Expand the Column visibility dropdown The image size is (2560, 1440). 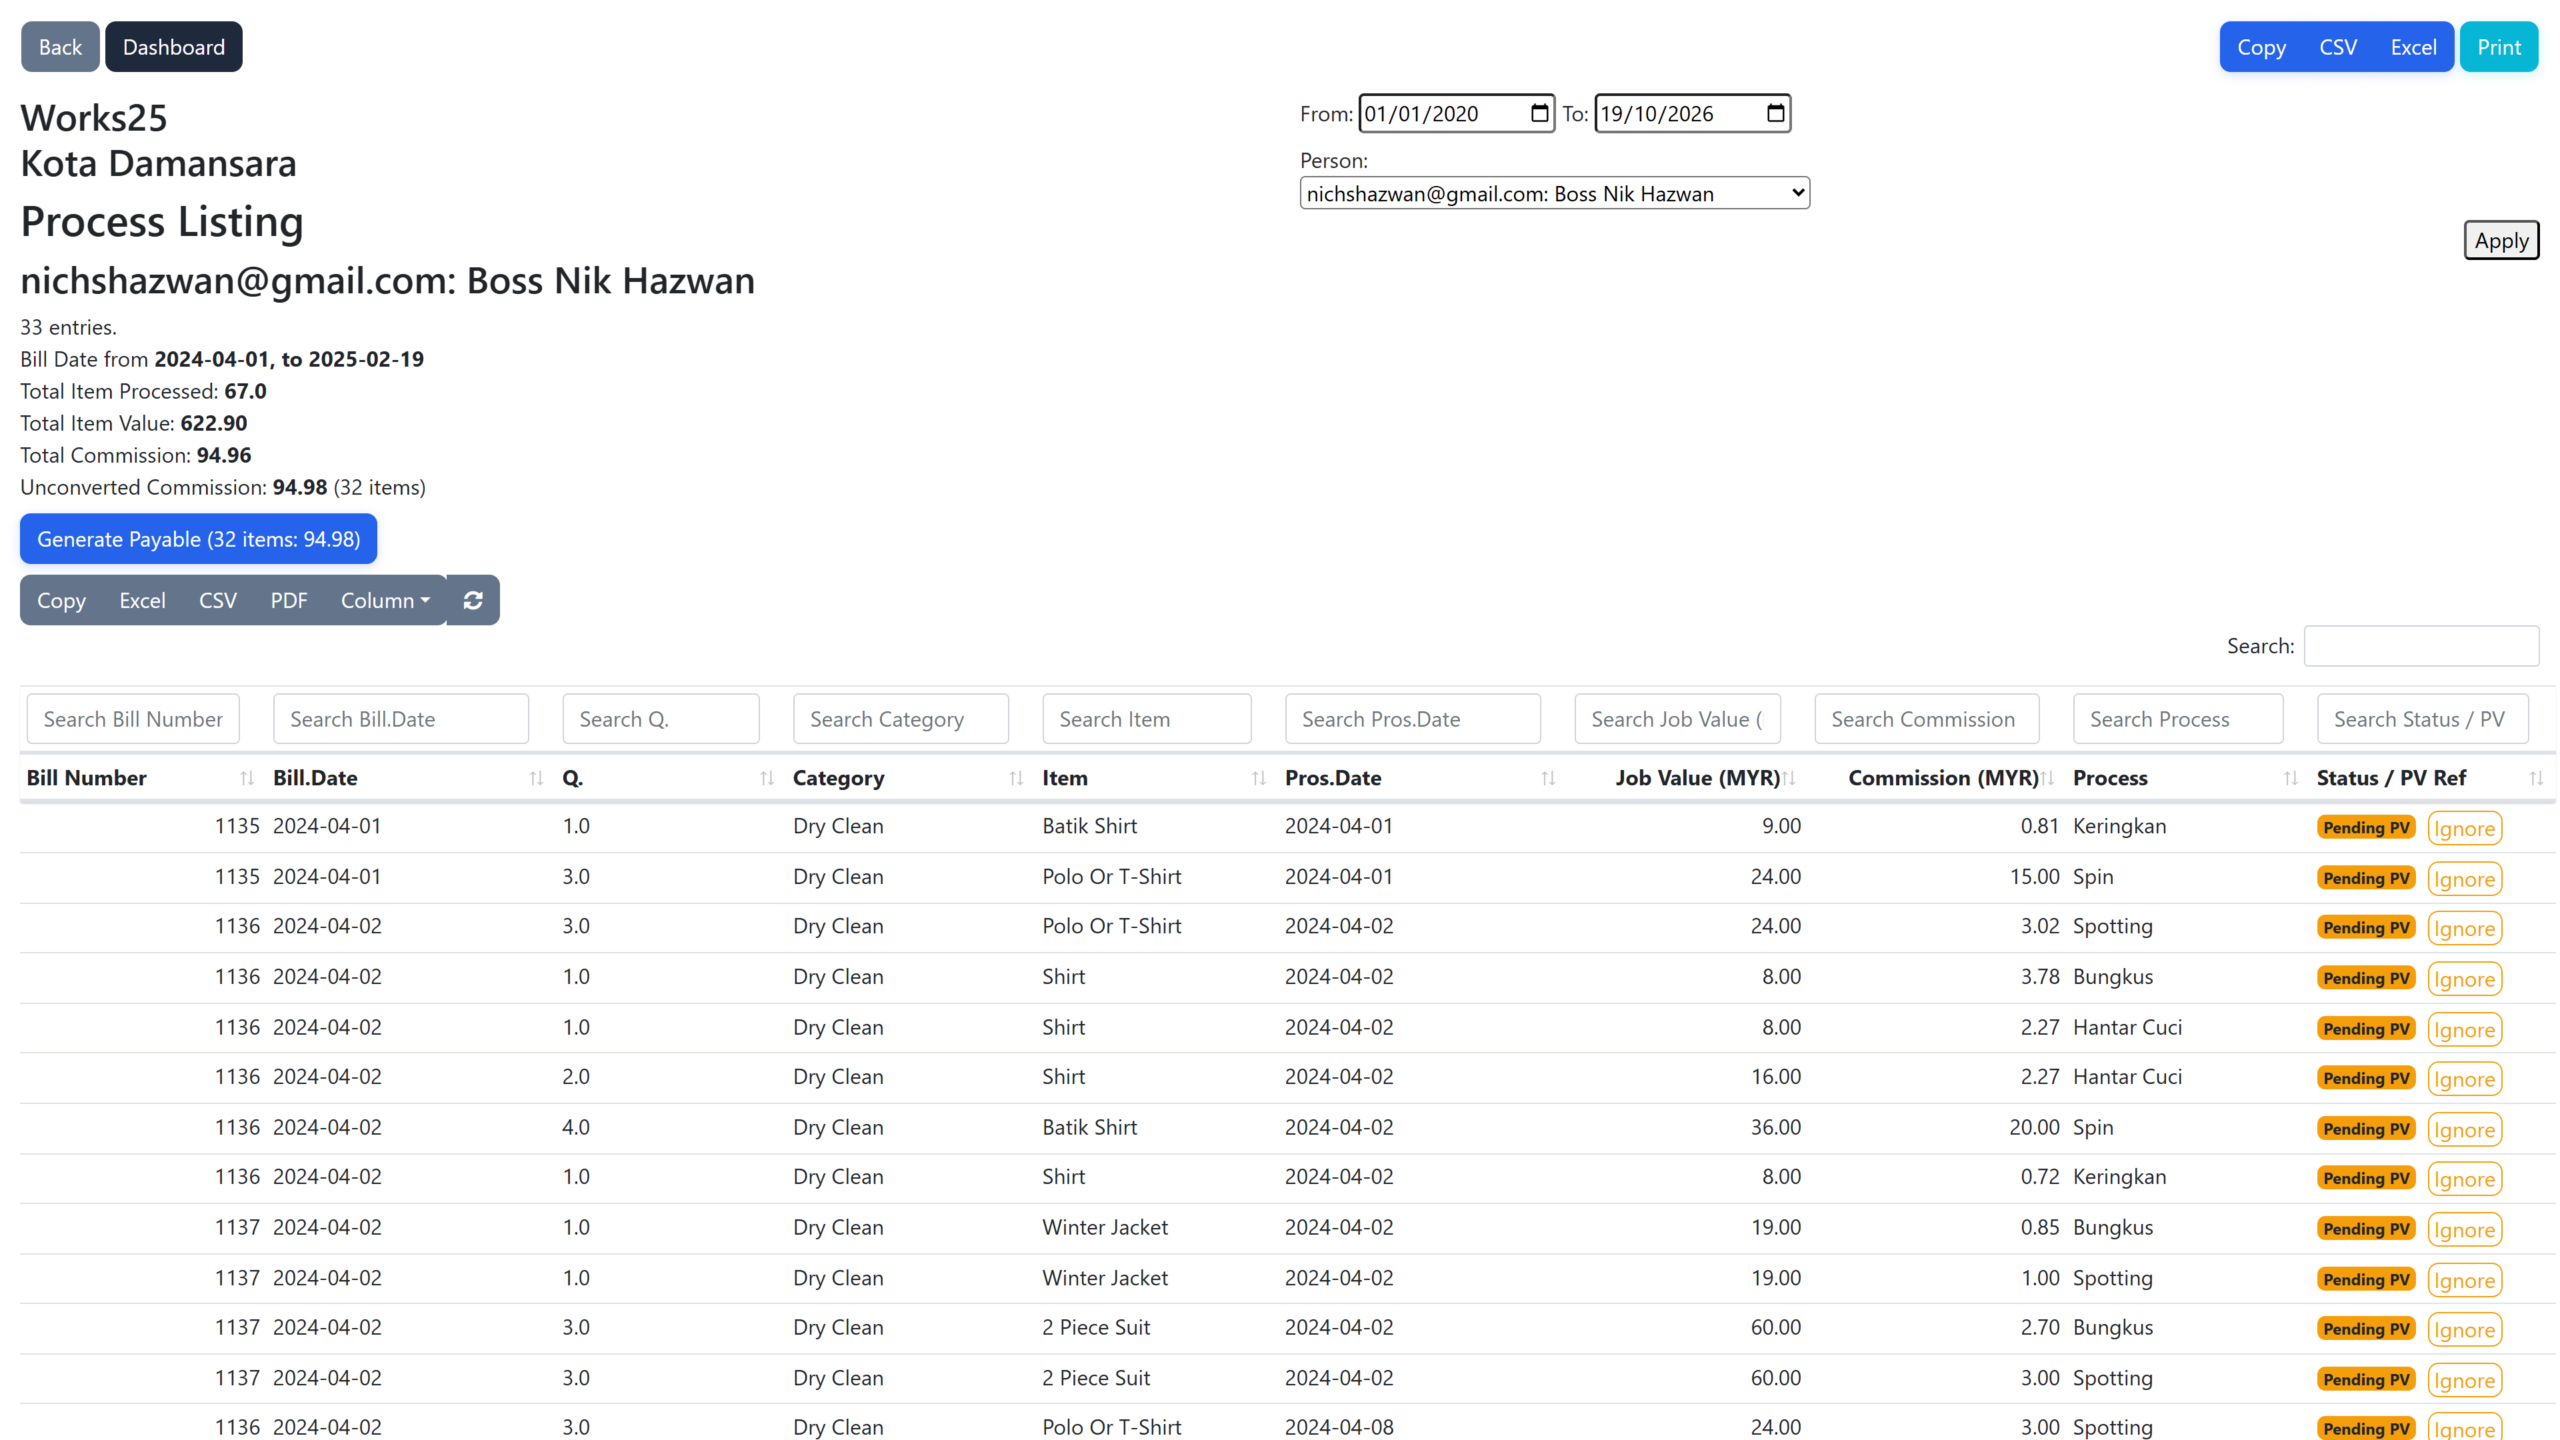tap(385, 600)
